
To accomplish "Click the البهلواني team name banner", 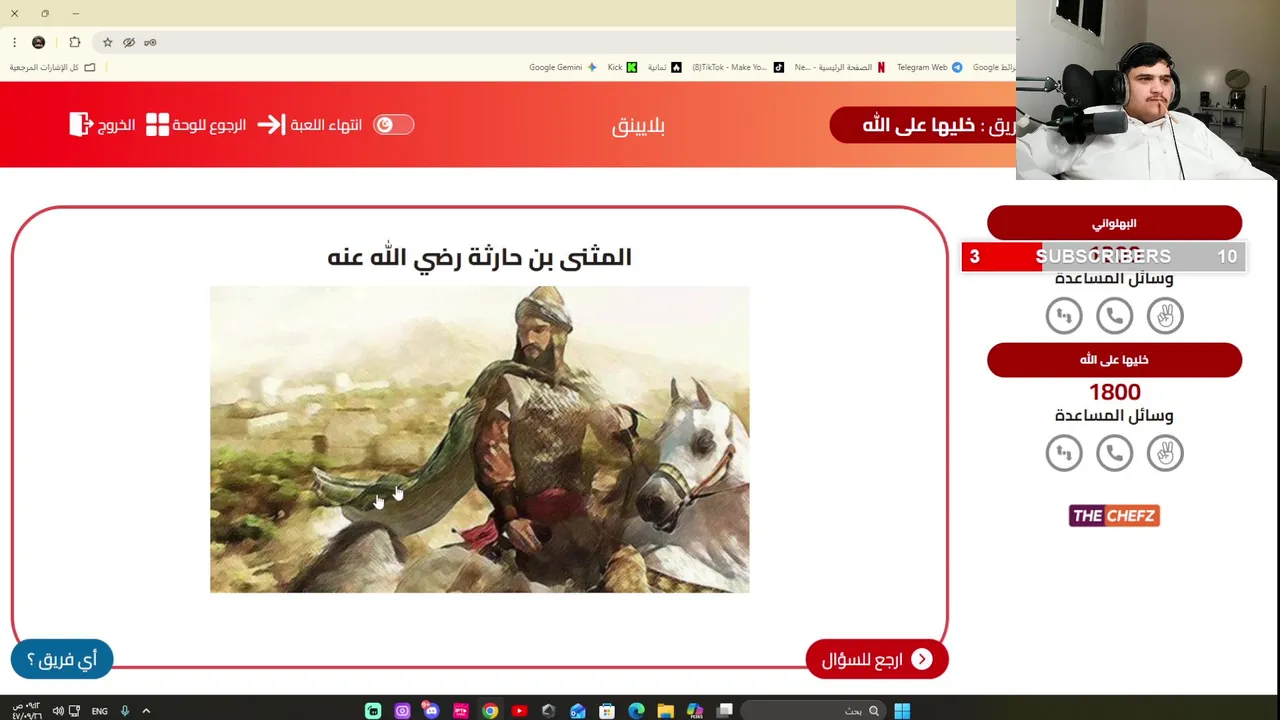I will click(1114, 223).
